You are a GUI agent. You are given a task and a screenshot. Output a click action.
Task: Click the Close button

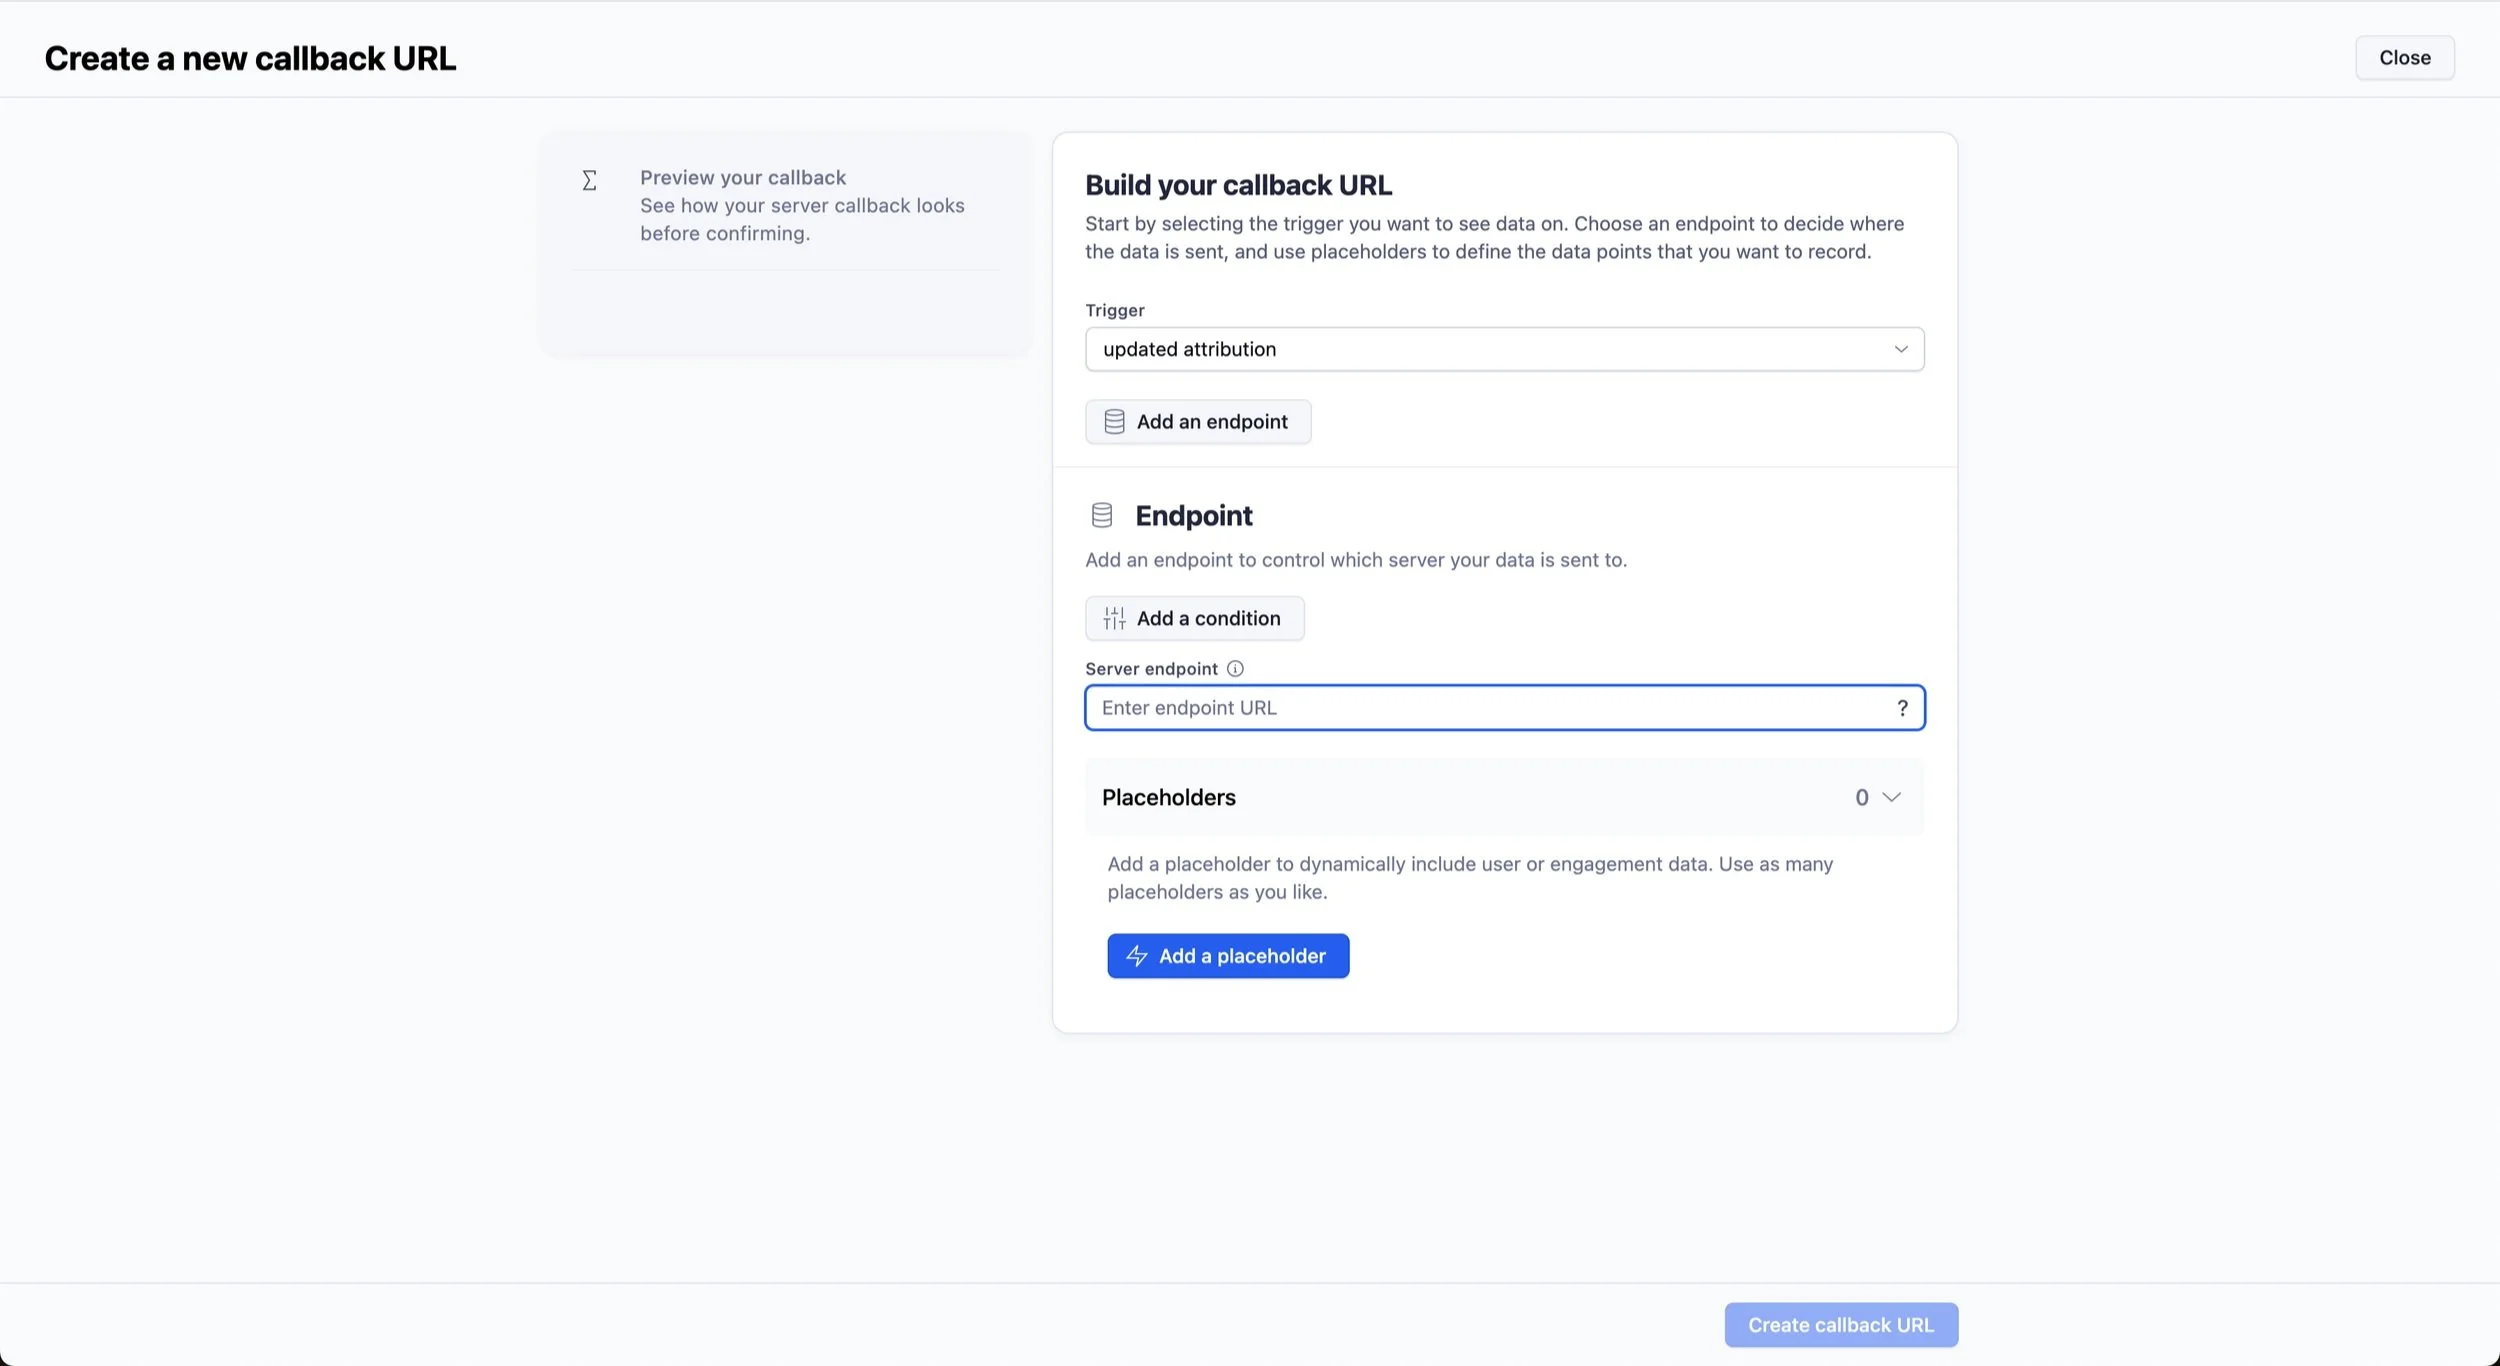2403,57
